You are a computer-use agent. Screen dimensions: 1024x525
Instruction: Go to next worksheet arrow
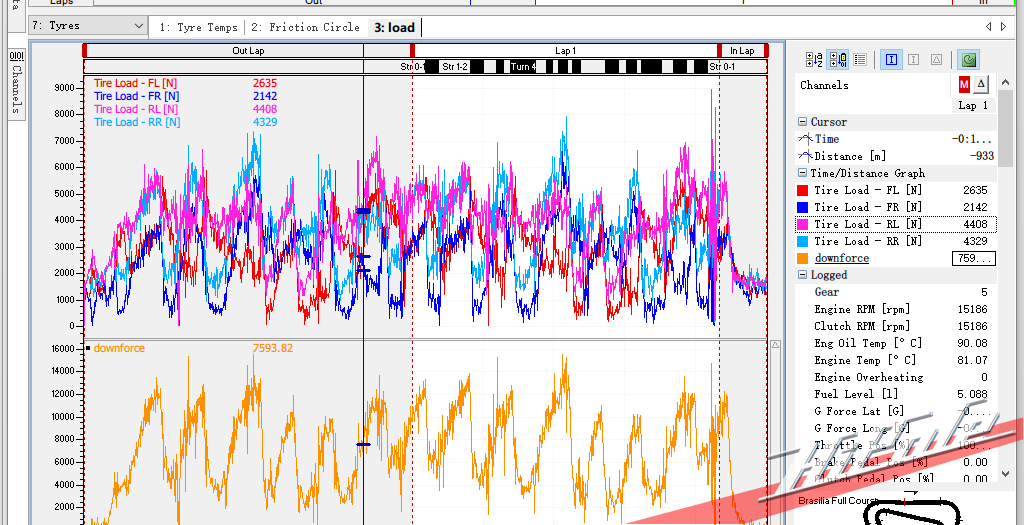coord(1005,27)
